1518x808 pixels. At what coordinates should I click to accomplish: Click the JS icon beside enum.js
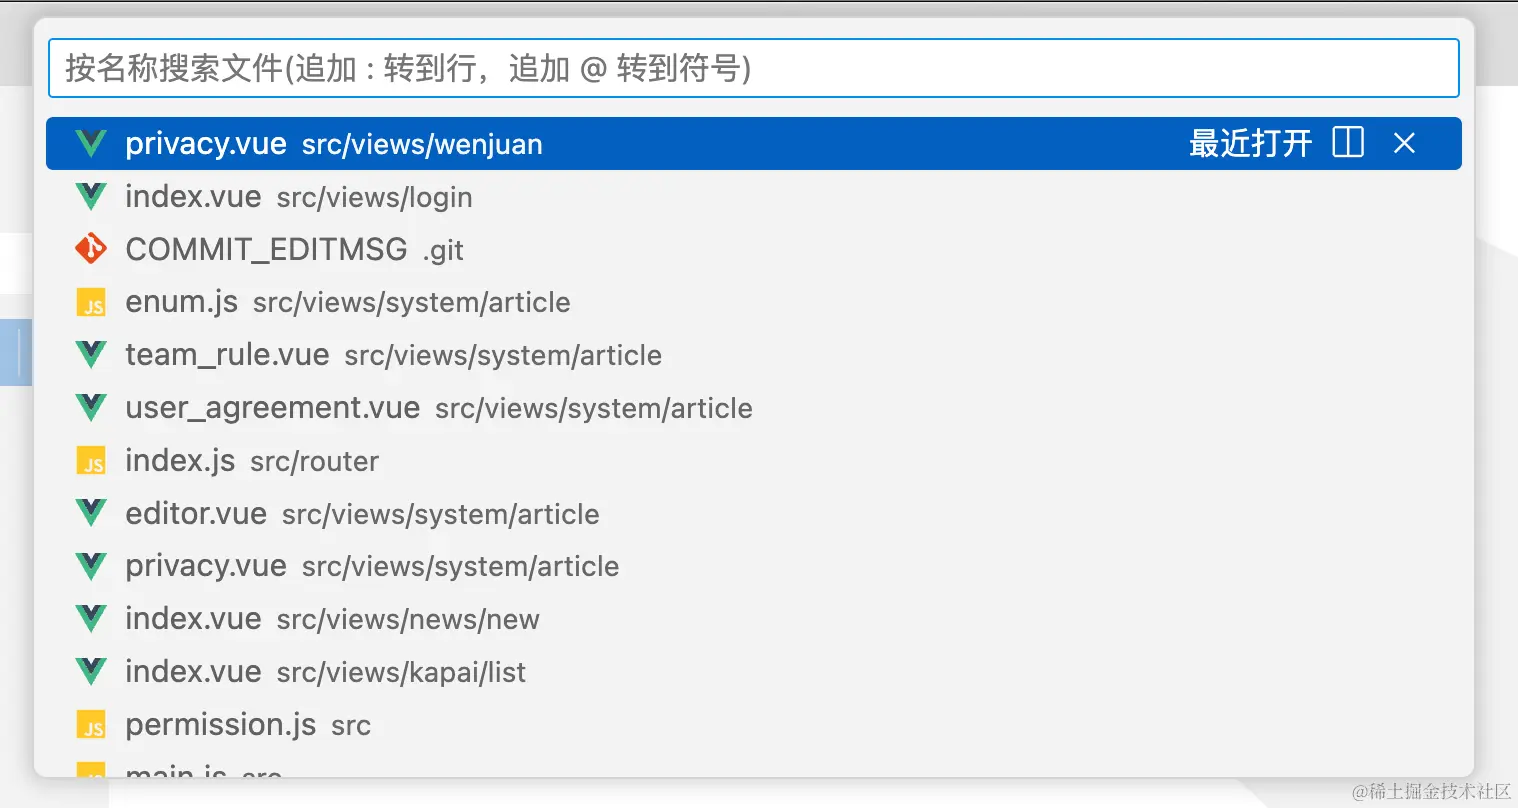coord(91,302)
